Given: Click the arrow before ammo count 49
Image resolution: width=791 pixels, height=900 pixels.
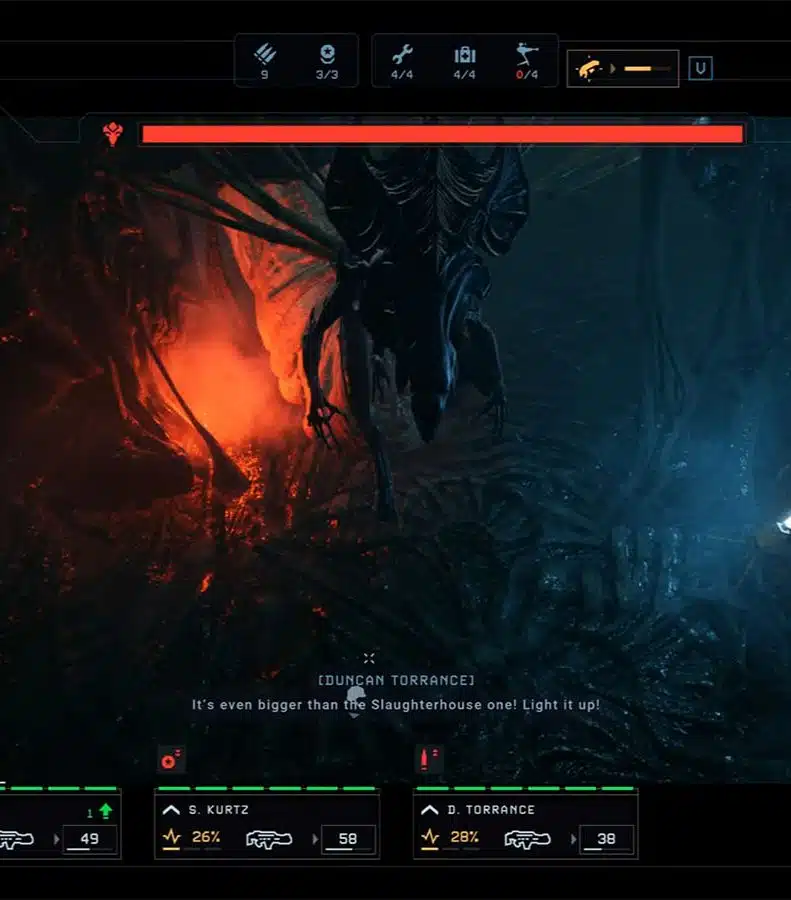Looking at the screenshot, I should click(56, 839).
